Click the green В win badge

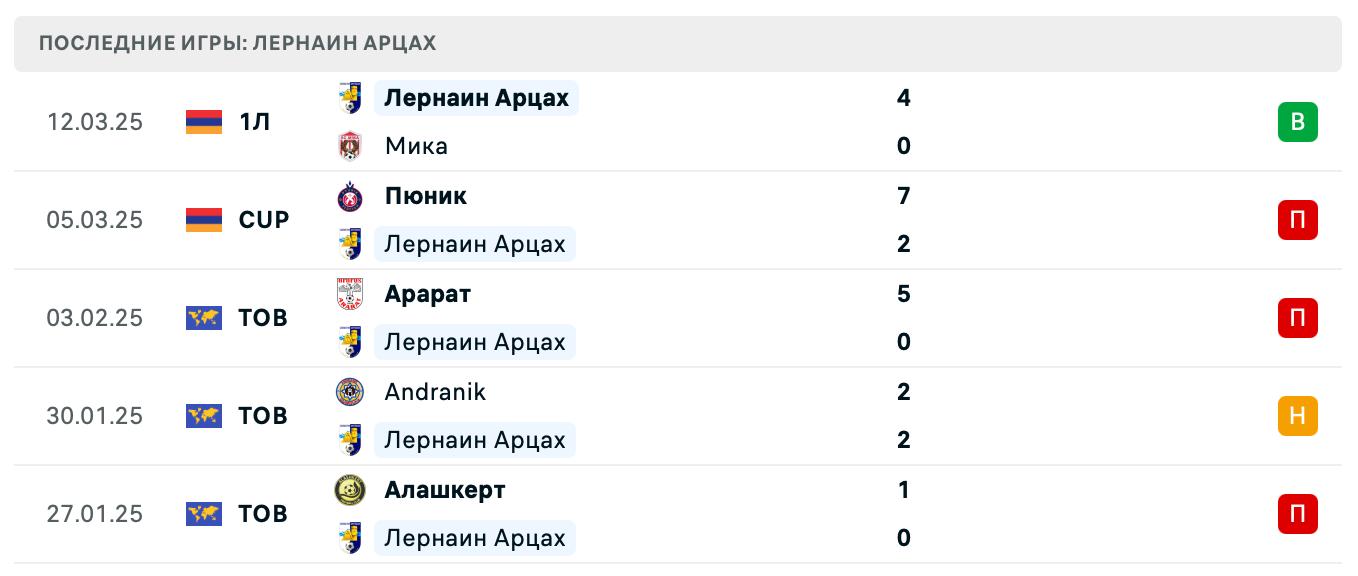point(1297,122)
